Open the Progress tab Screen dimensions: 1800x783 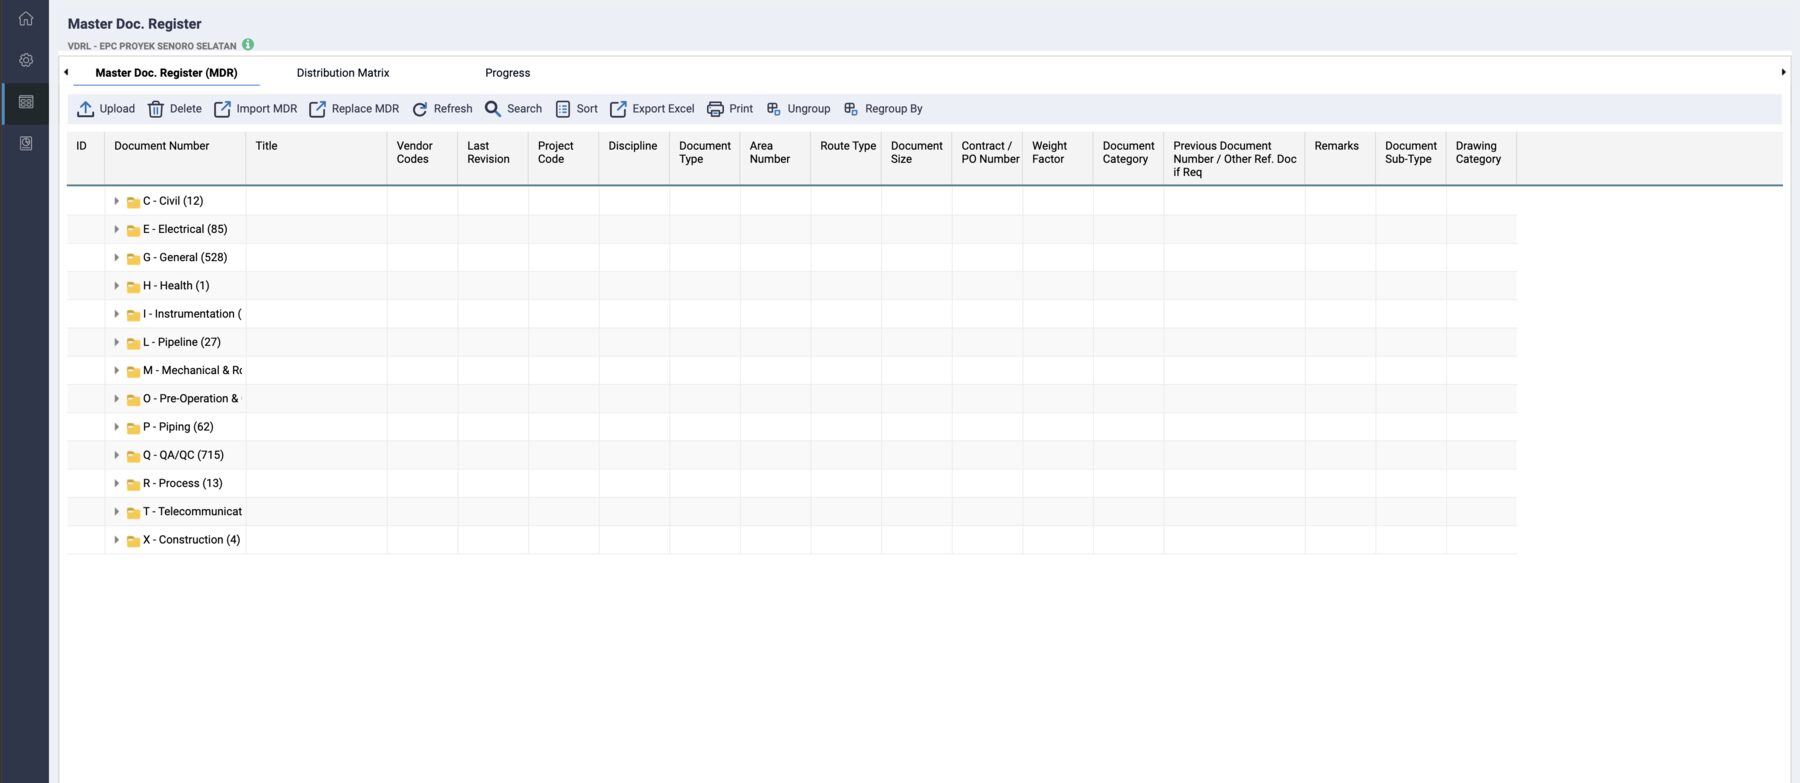(507, 73)
